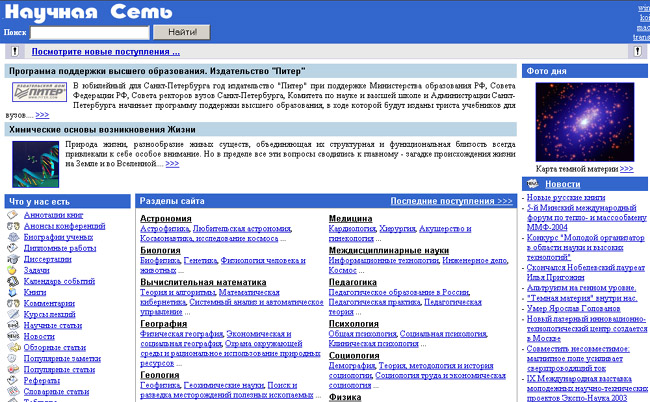Click the icon next to Биографии ученых
Image resolution: width=650 pixels, height=402 pixels.
[11, 237]
